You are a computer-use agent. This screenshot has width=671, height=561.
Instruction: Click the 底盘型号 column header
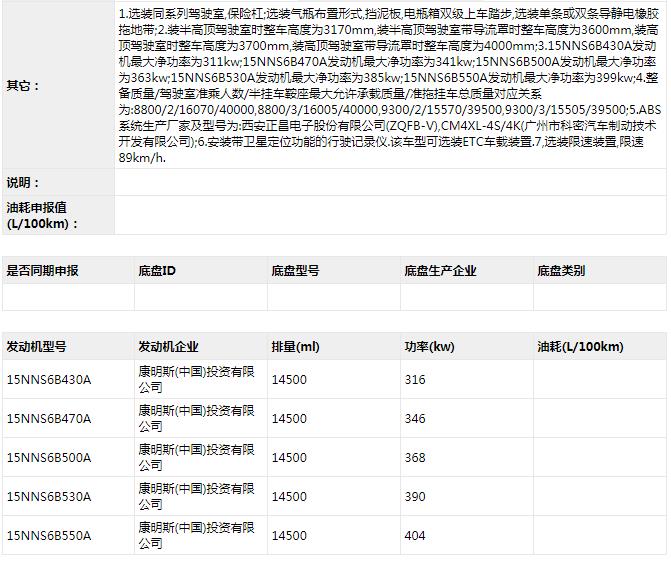pyautogui.click(x=295, y=270)
